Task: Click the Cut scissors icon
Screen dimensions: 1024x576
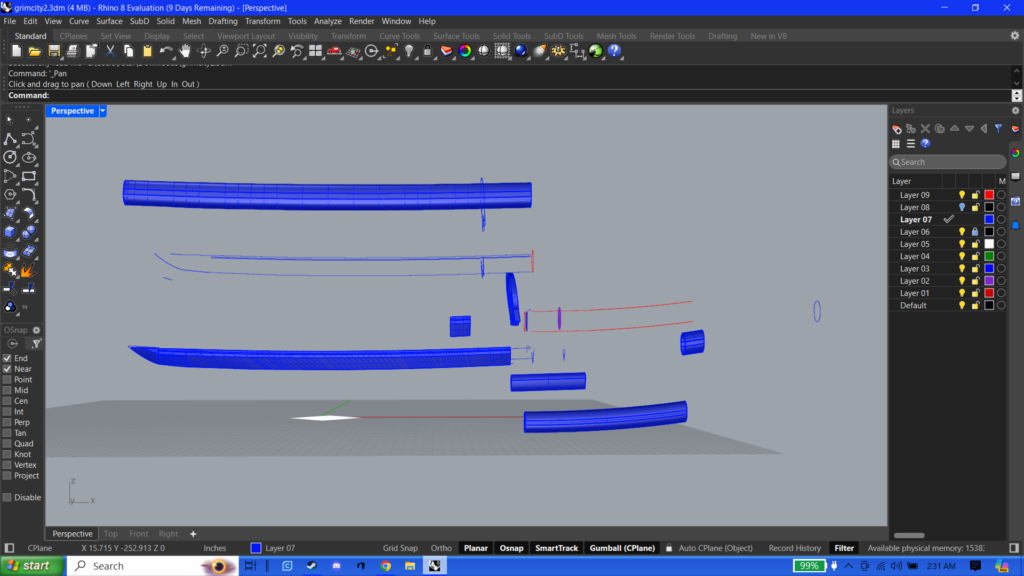Action: pos(110,51)
